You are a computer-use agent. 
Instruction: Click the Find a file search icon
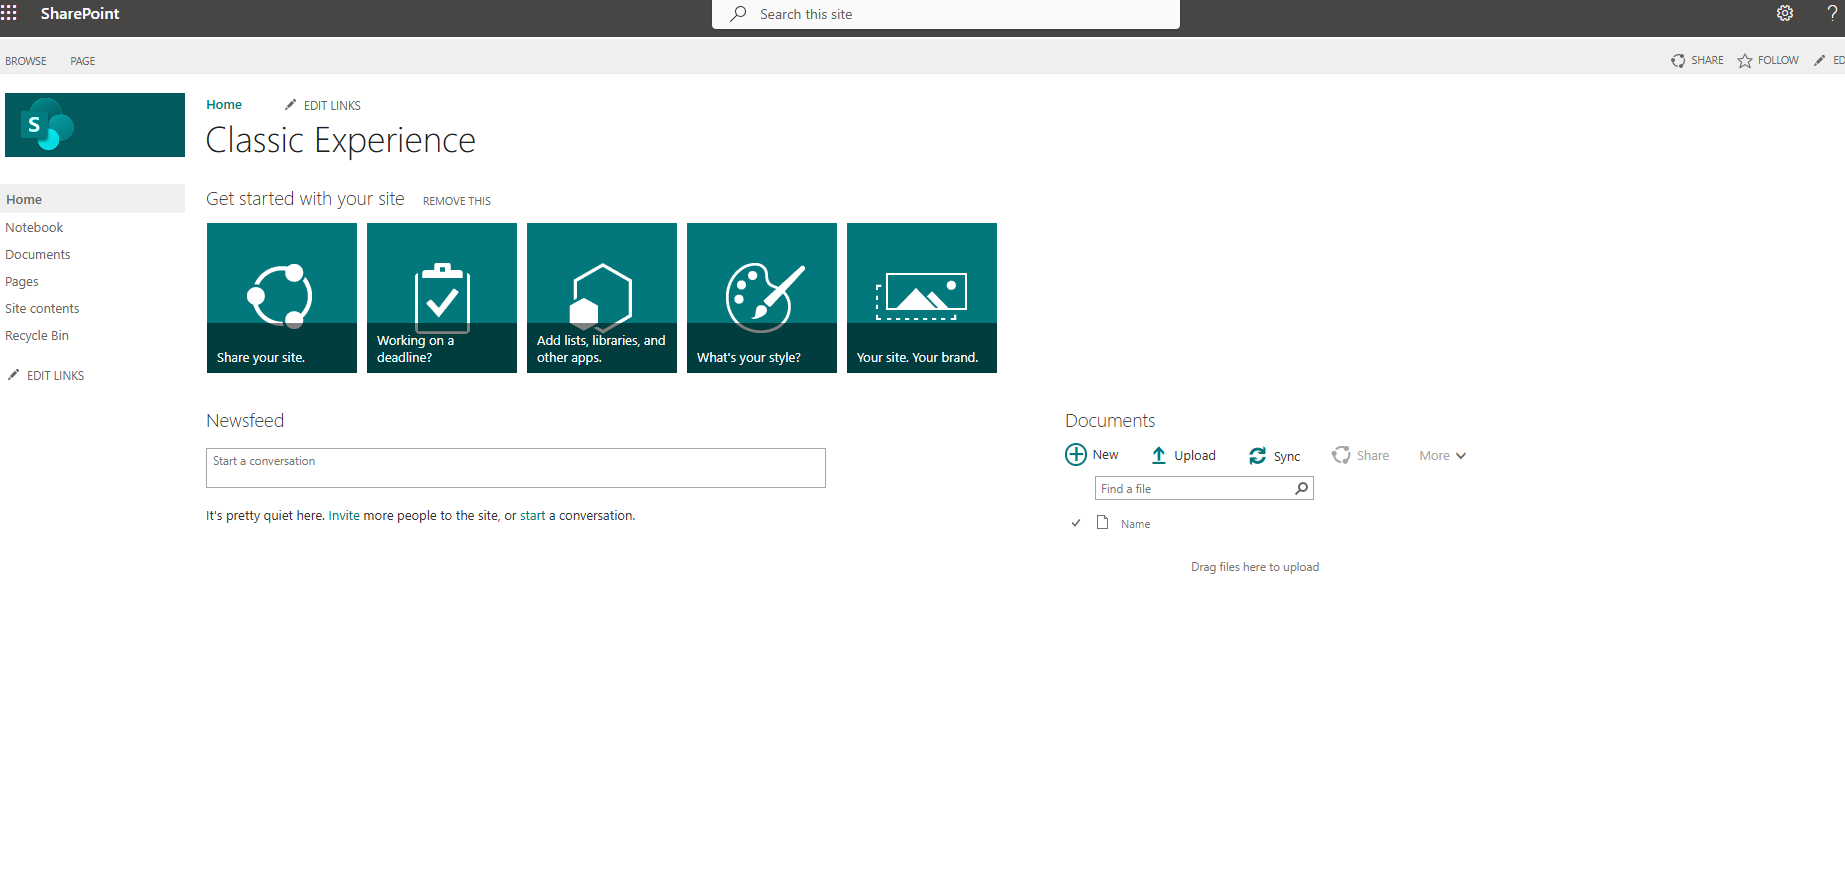pos(1301,488)
